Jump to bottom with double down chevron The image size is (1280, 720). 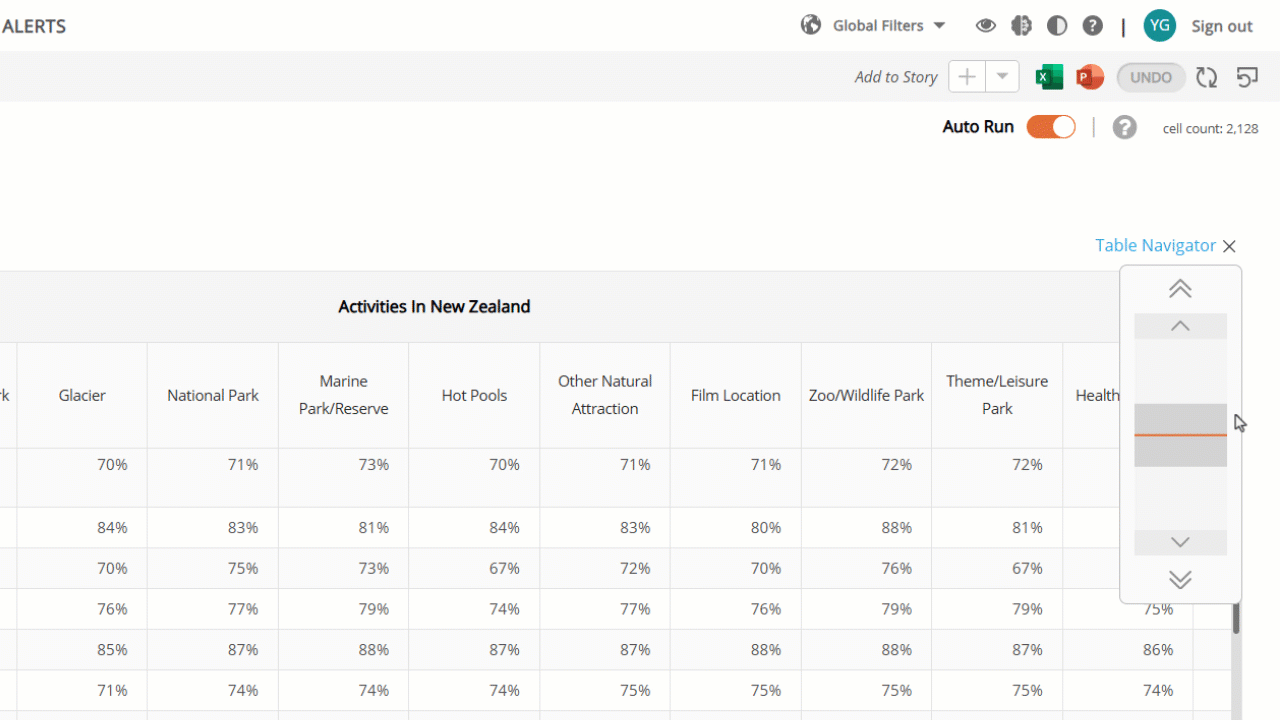1180,580
